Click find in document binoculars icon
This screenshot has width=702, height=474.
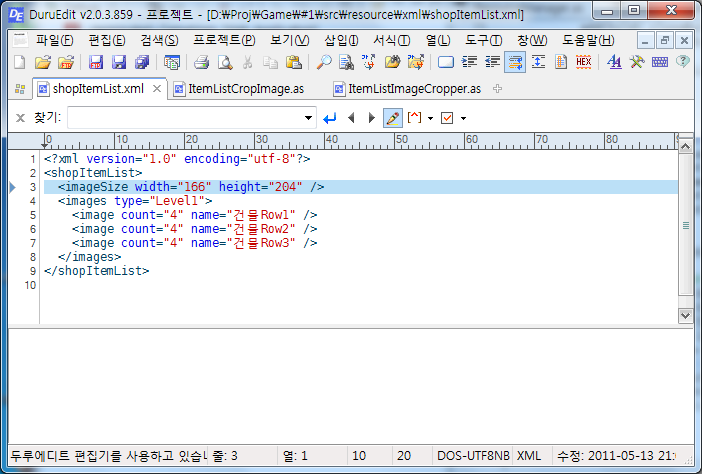pyautogui.click(x=346, y=62)
